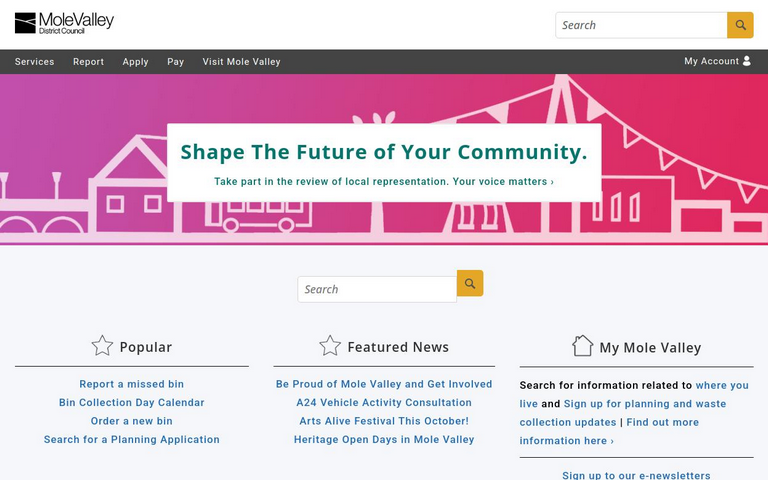Click the Featured News star icon
The image size is (768, 480).
pos(330,346)
